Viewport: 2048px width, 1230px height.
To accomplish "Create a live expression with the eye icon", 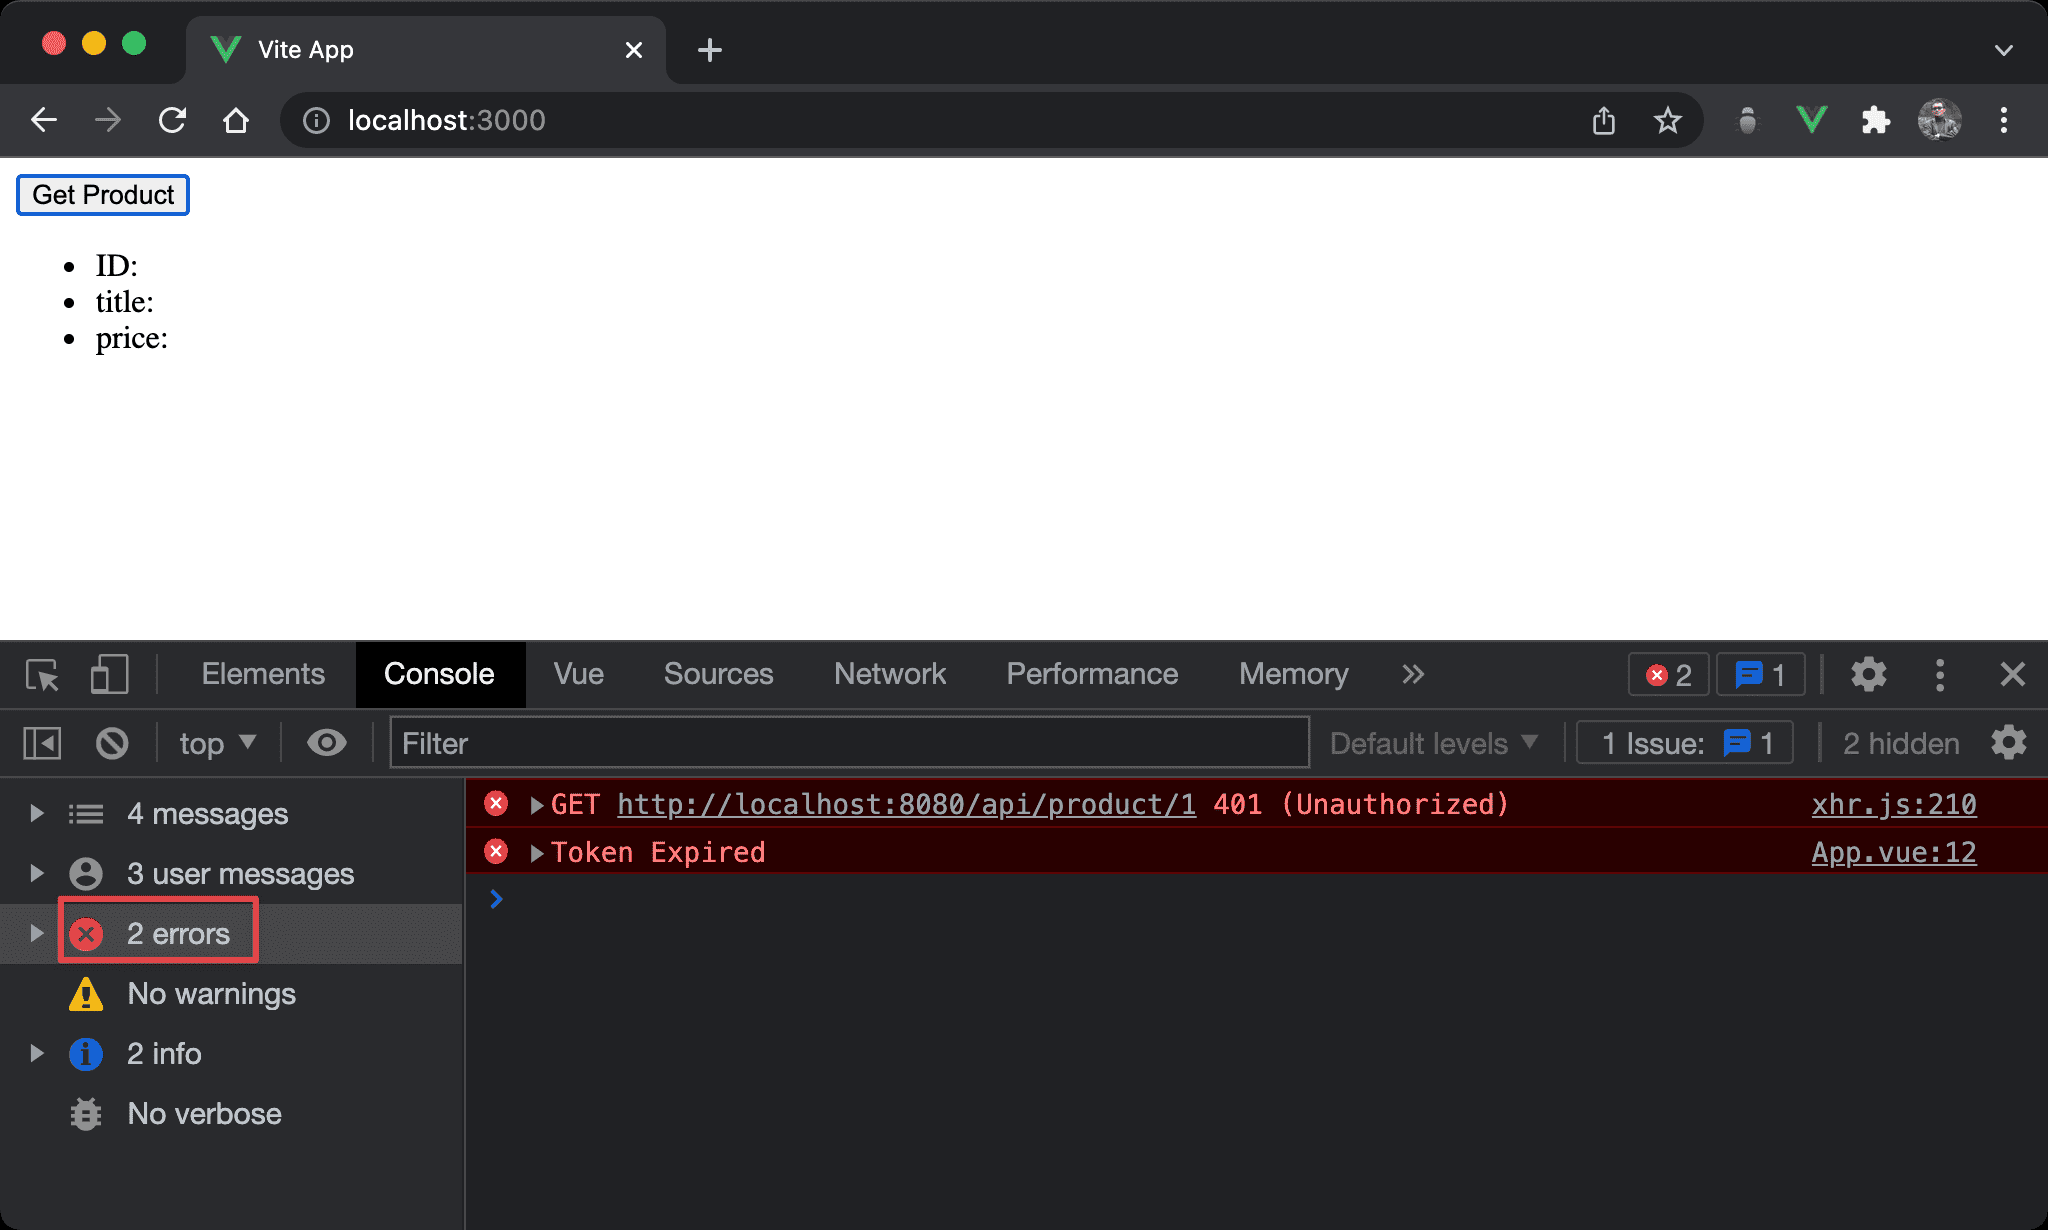I will point(326,743).
